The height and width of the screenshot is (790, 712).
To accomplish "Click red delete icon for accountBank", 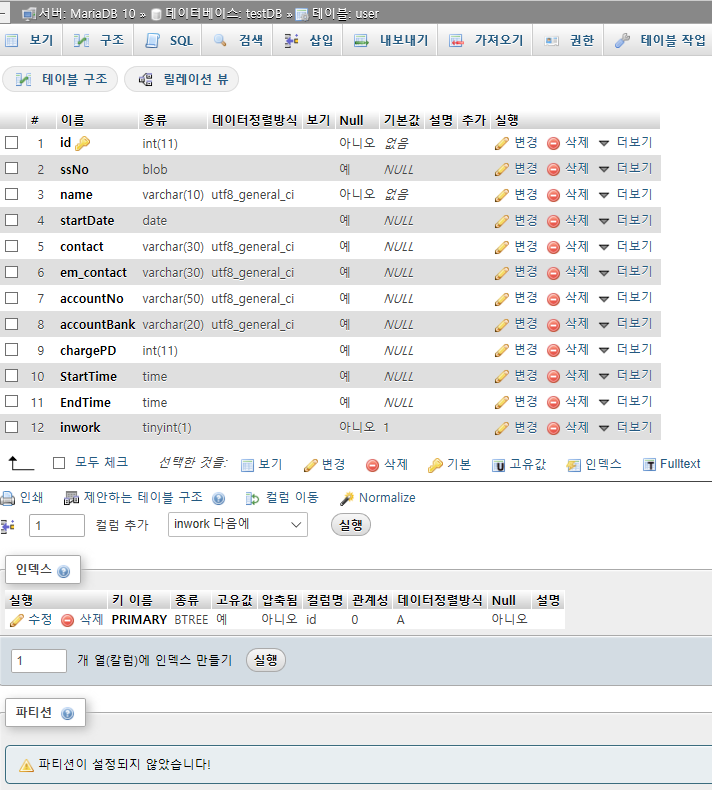I will [553, 325].
